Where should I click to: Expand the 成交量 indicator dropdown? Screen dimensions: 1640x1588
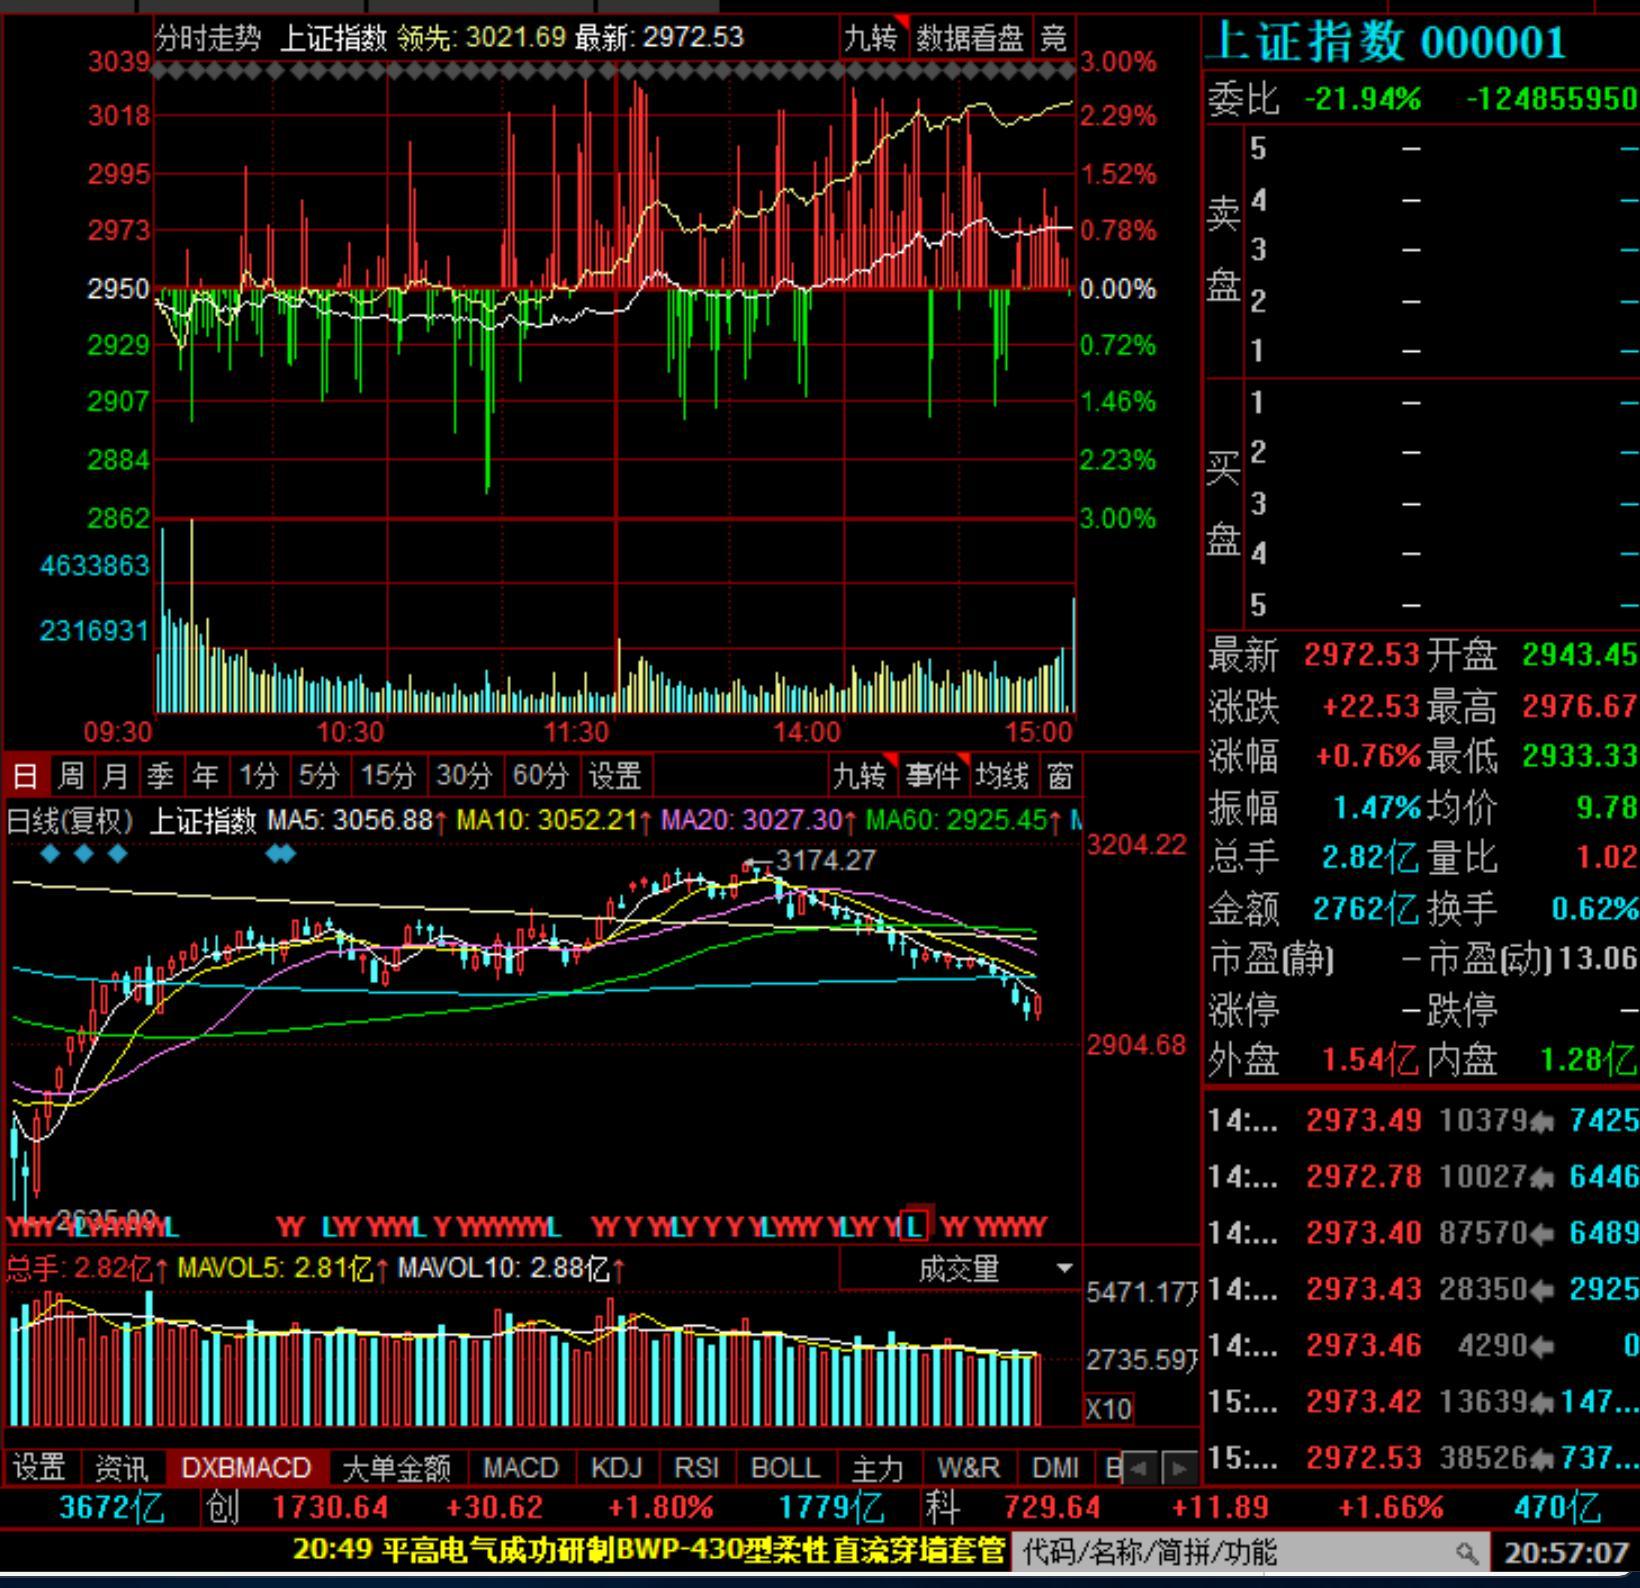tap(1064, 1269)
